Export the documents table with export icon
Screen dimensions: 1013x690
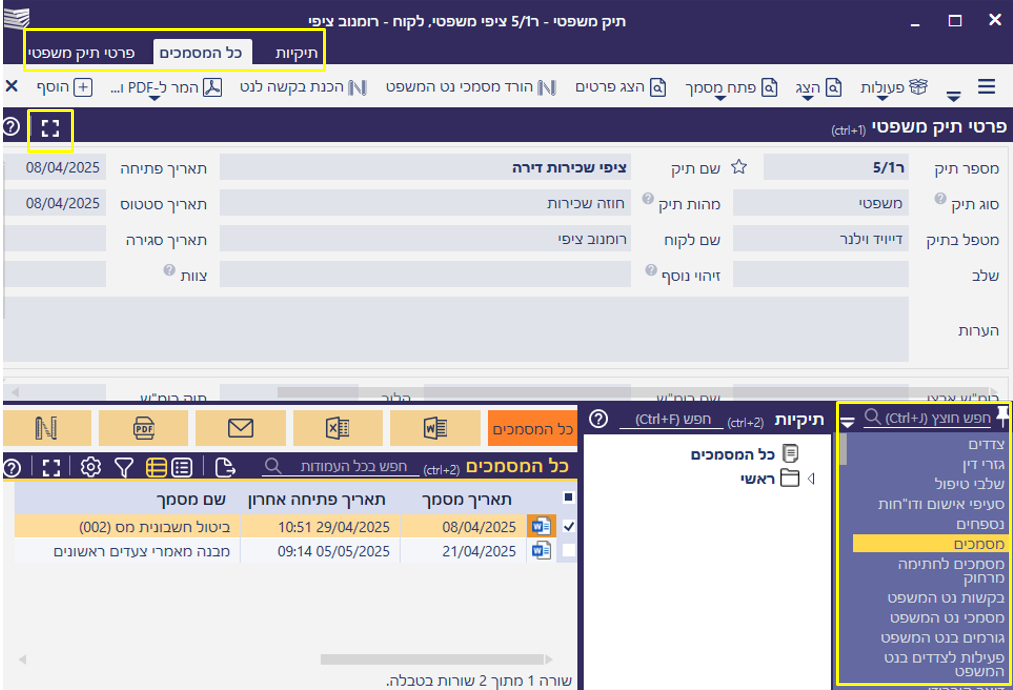click(x=225, y=466)
